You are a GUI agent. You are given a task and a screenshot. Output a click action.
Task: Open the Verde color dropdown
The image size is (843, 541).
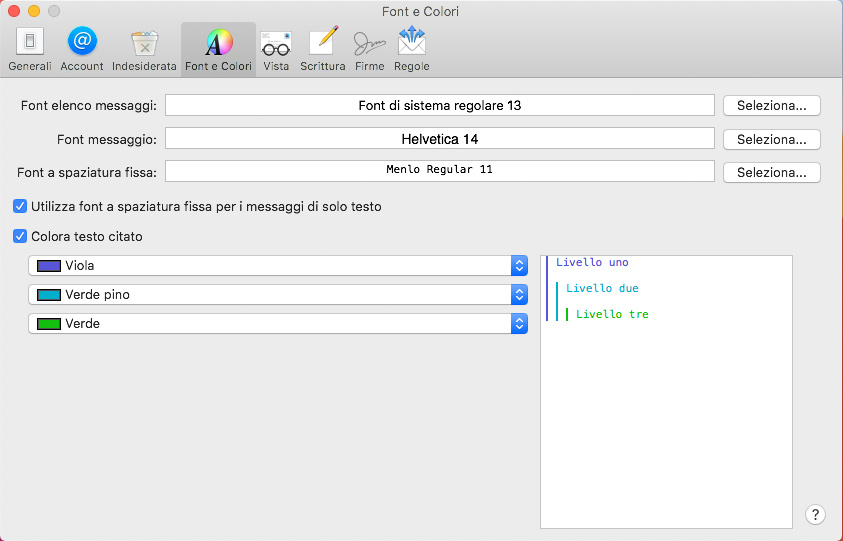278,324
